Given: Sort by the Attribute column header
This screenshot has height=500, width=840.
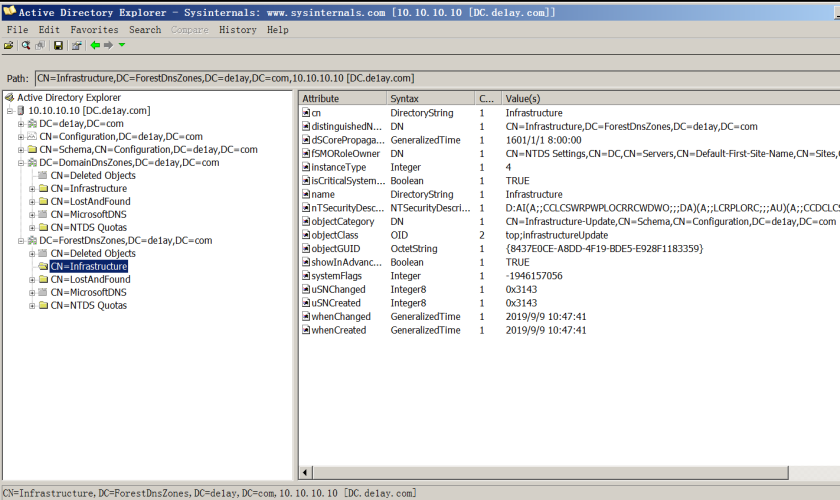Looking at the screenshot, I should (x=343, y=99).
